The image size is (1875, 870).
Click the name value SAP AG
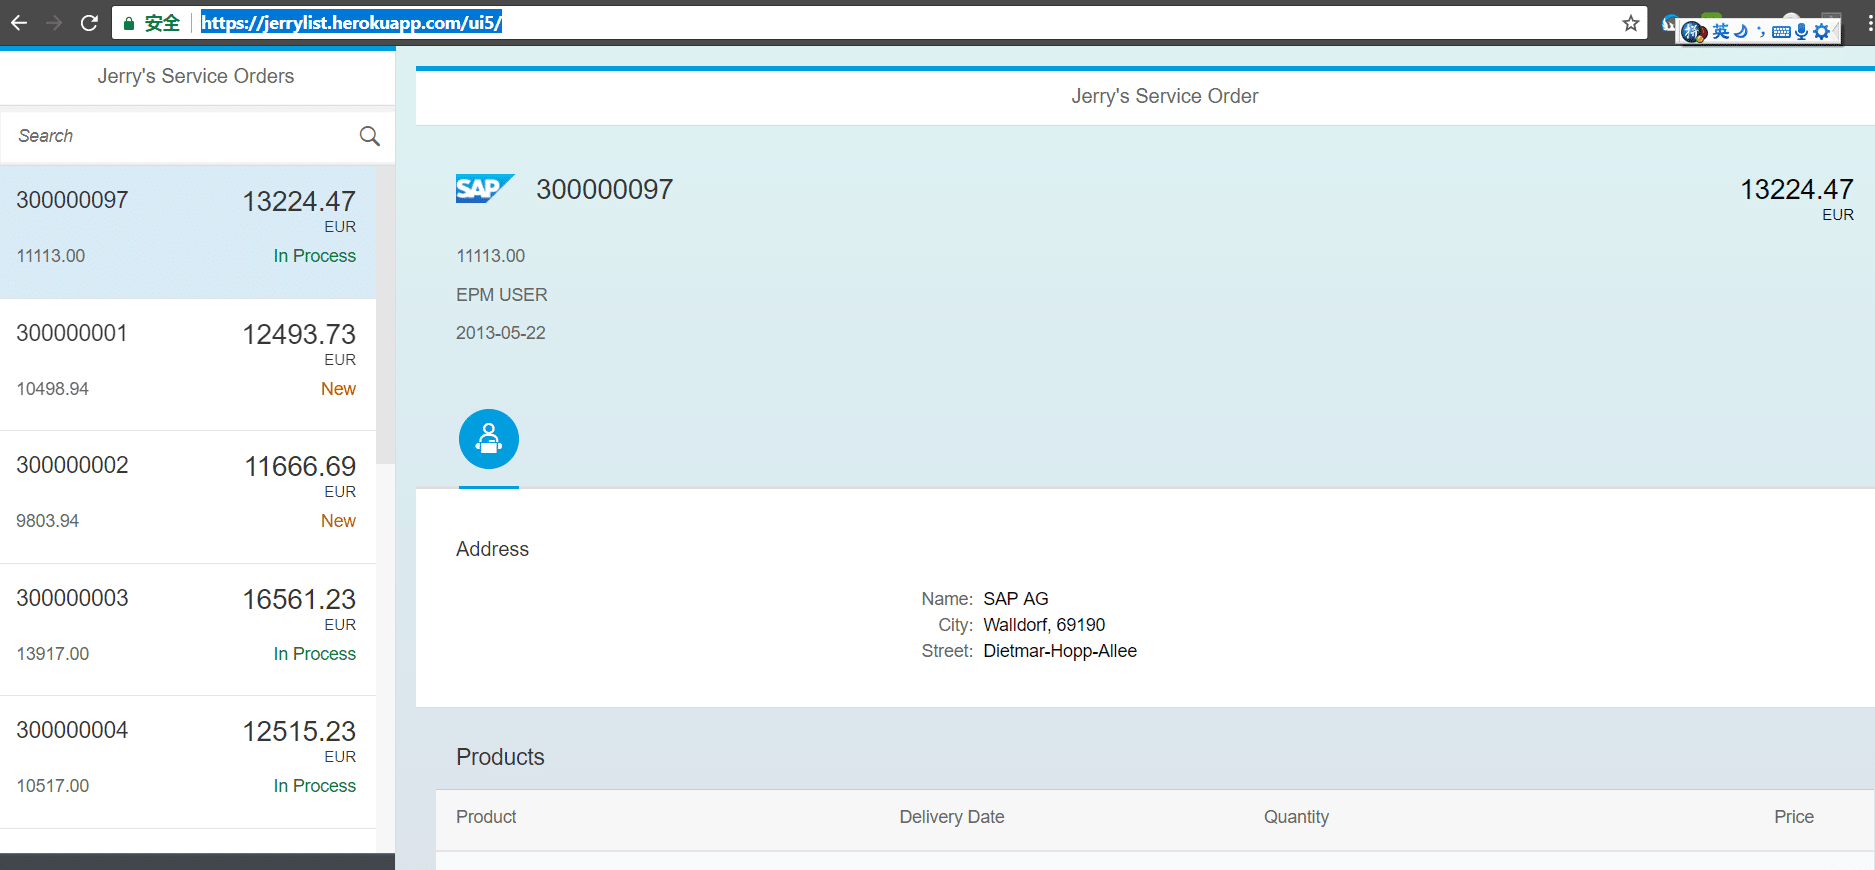(x=1016, y=599)
